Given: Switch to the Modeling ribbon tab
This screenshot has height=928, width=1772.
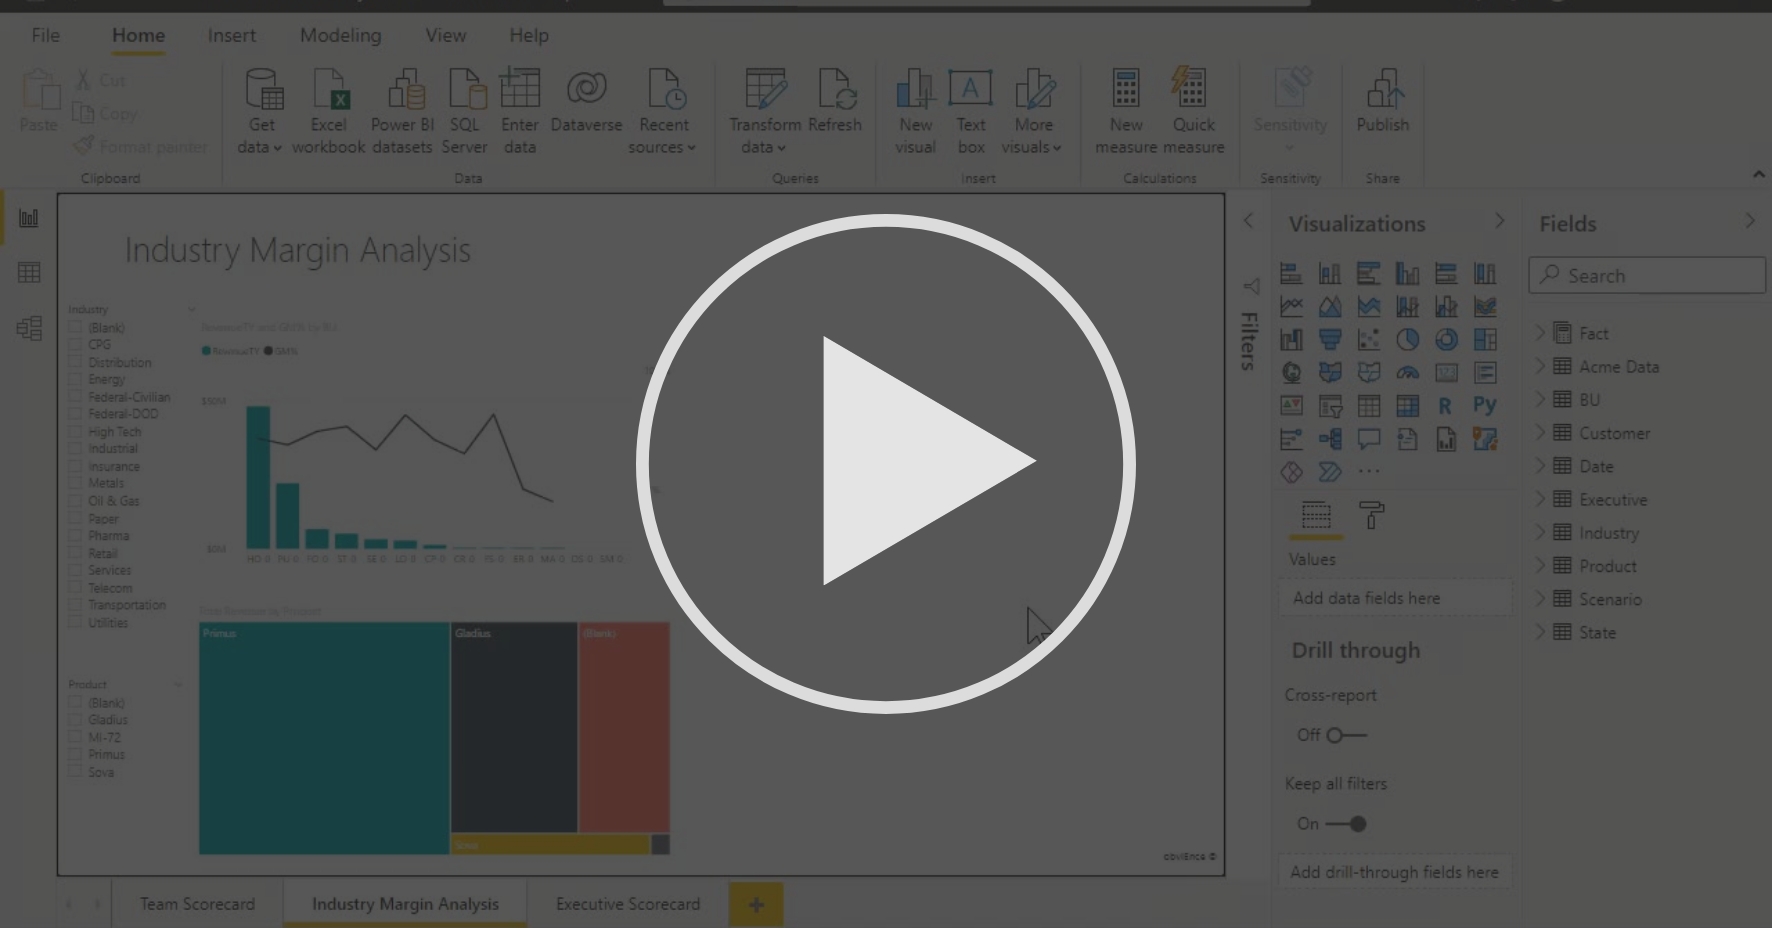Looking at the screenshot, I should coord(340,35).
